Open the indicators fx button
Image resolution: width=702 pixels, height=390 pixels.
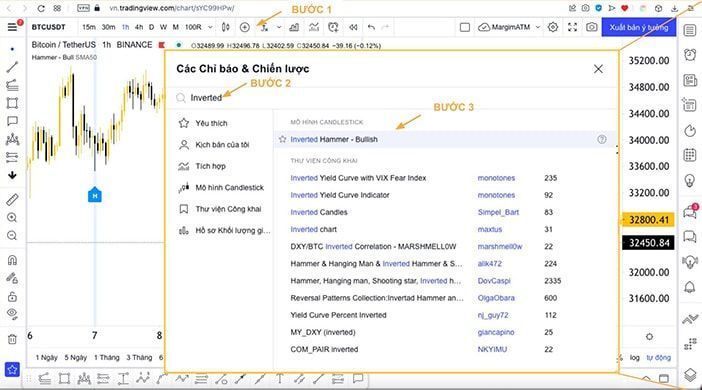pos(265,27)
